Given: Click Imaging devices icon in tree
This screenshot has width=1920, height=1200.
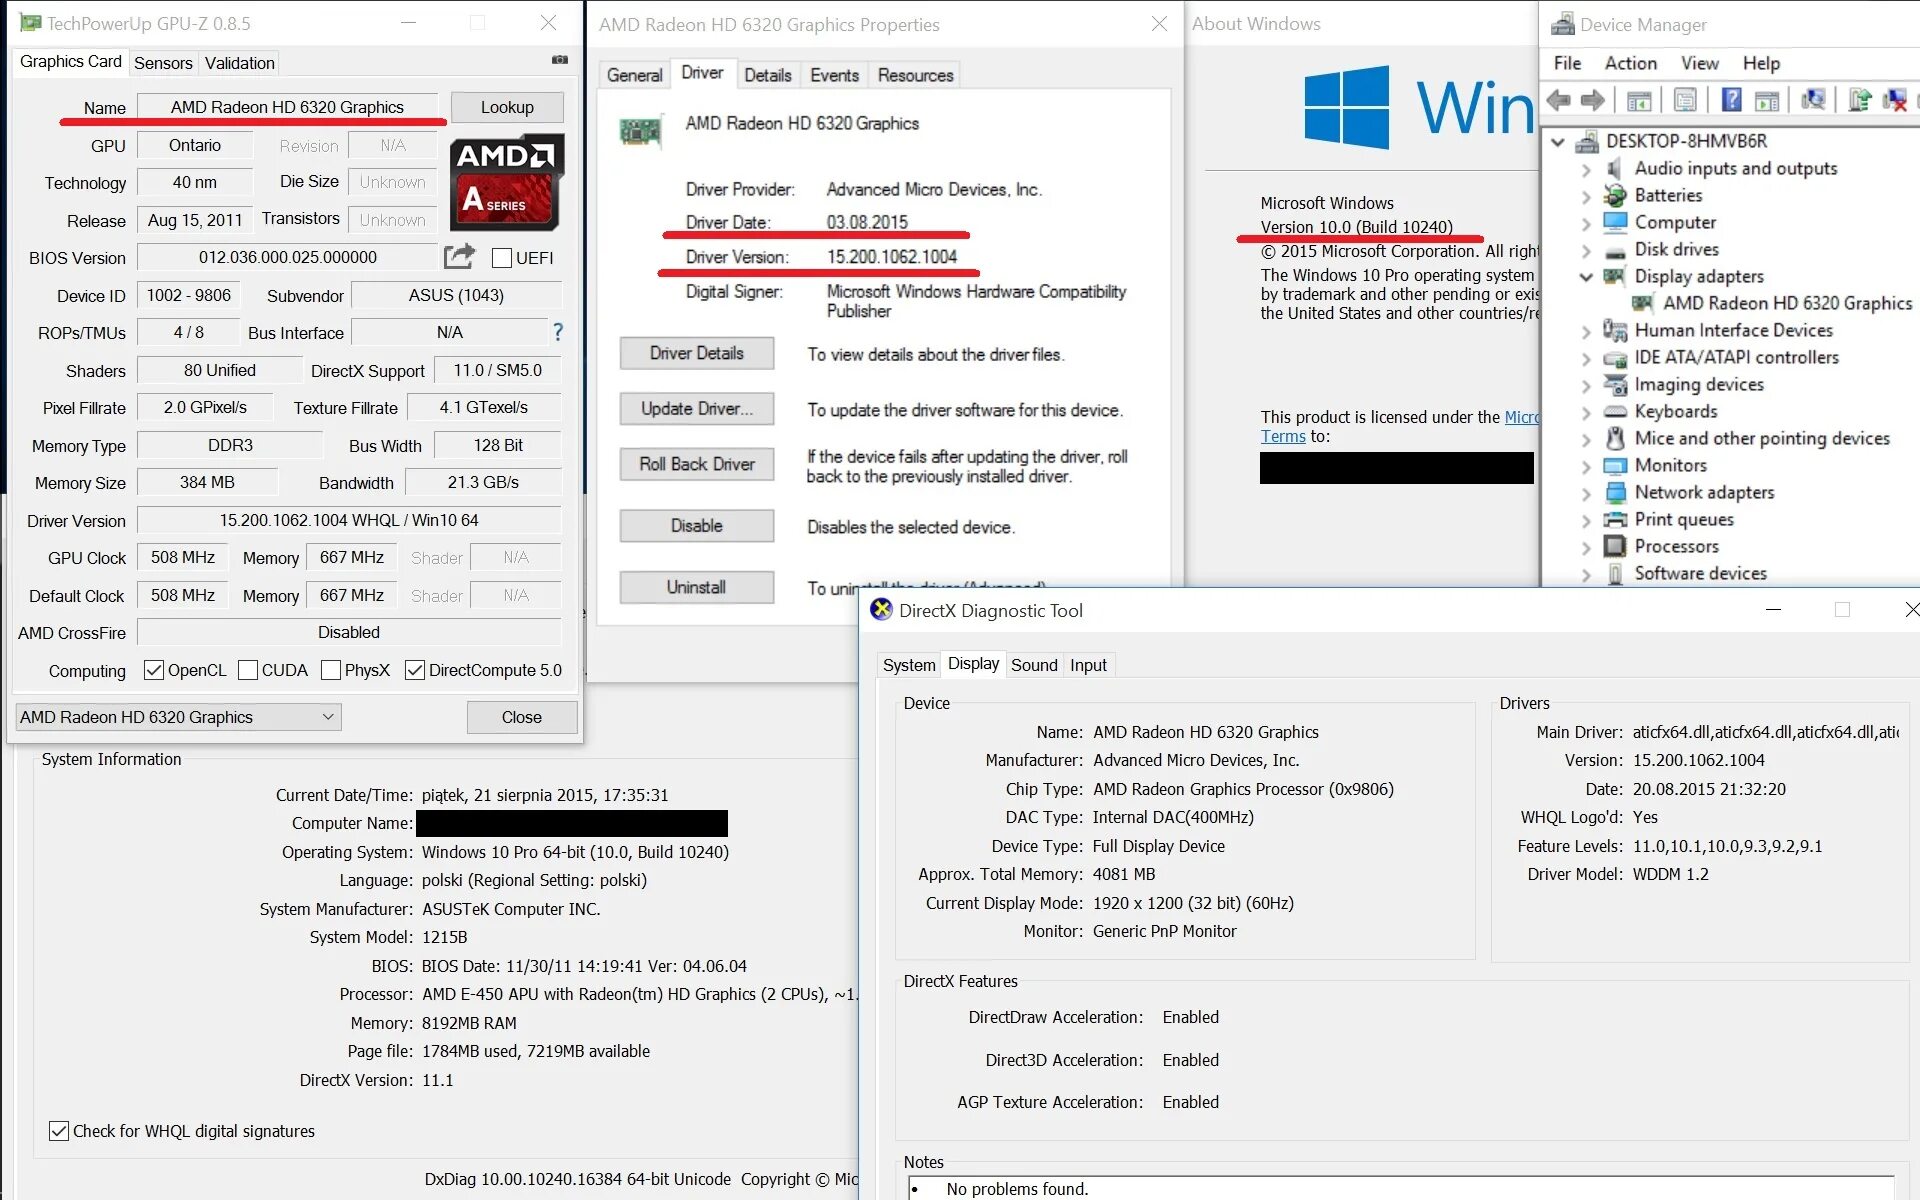Looking at the screenshot, I should pyautogui.click(x=1615, y=384).
